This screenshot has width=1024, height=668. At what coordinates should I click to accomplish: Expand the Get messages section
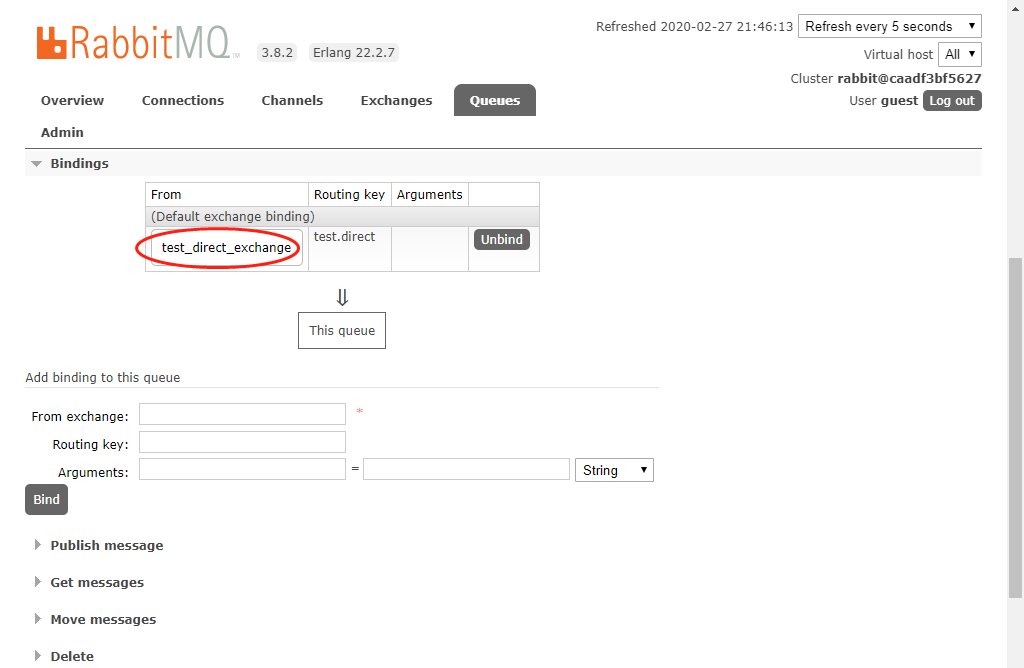[x=97, y=582]
